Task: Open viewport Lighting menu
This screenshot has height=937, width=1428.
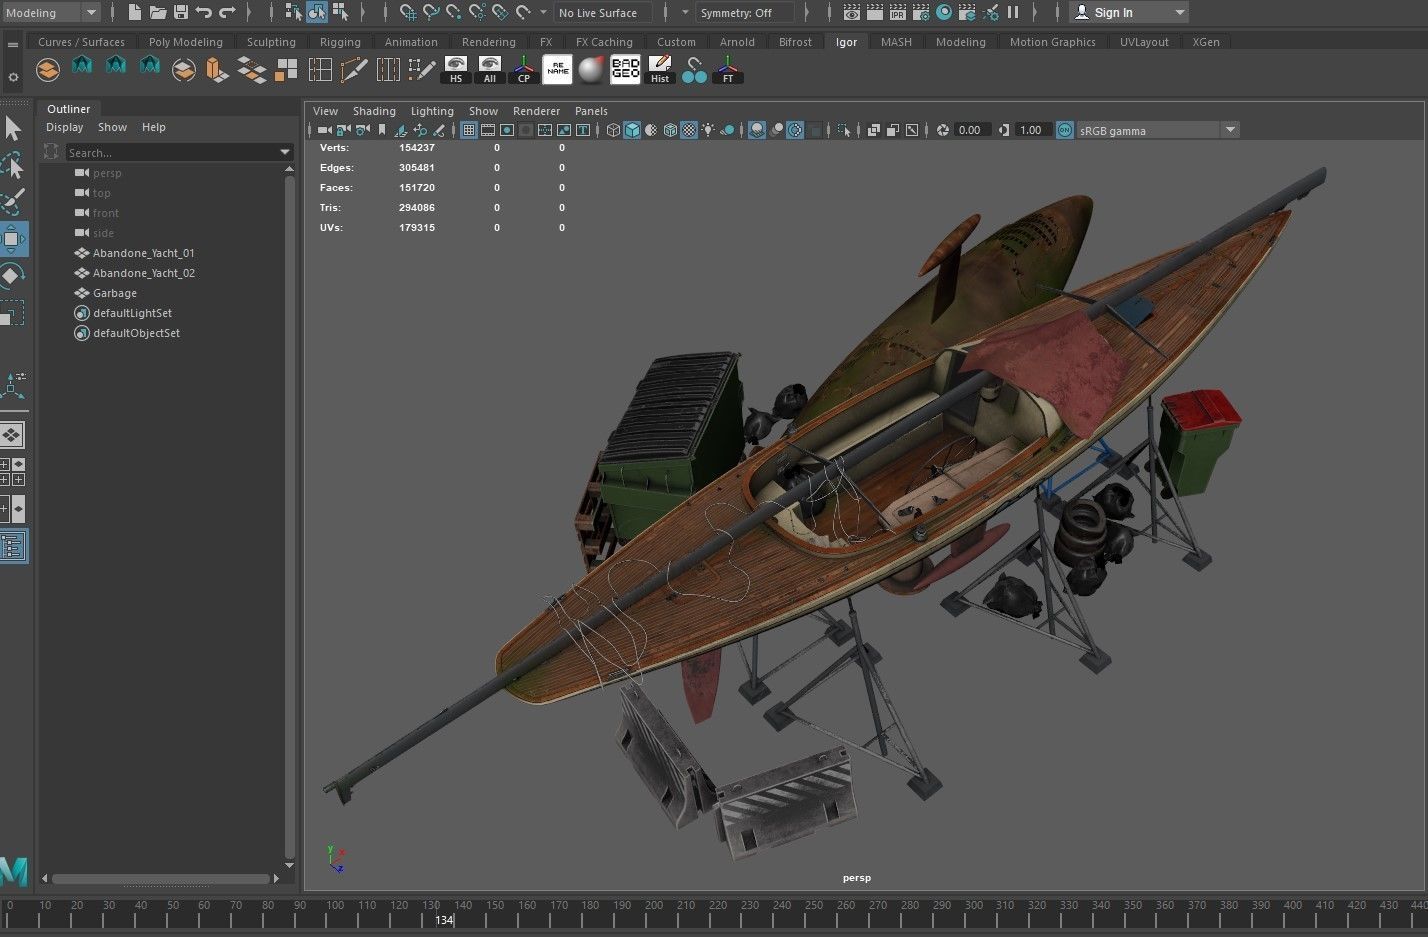Action: click(432, 111)
